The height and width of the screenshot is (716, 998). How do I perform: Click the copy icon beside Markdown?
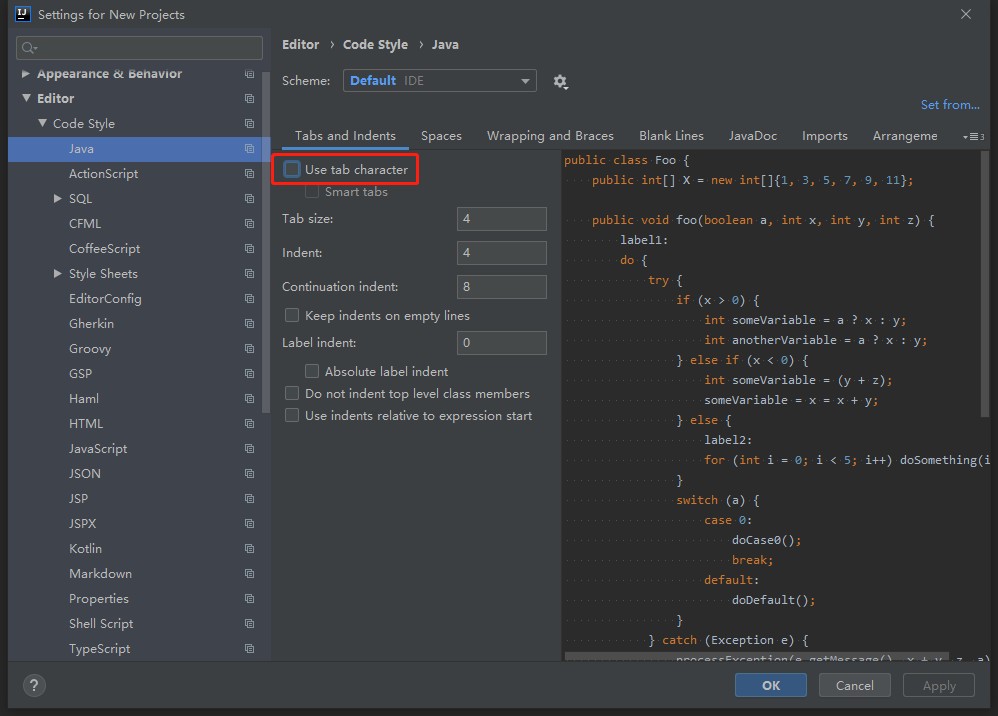point(249,574)
